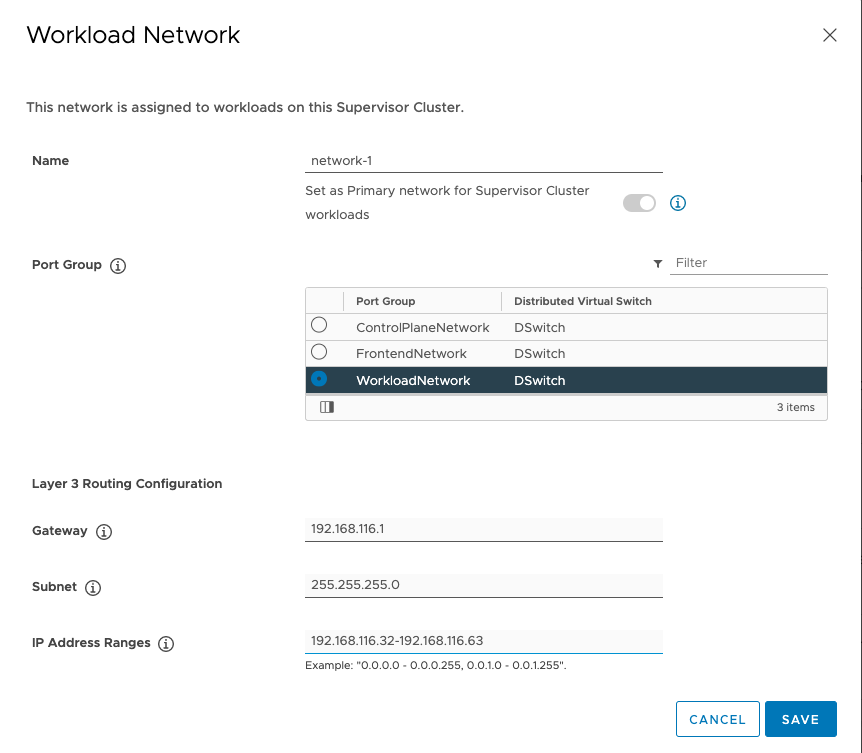Open the column picker icon in table footer
862x753 pixels.
coord(326,407)
